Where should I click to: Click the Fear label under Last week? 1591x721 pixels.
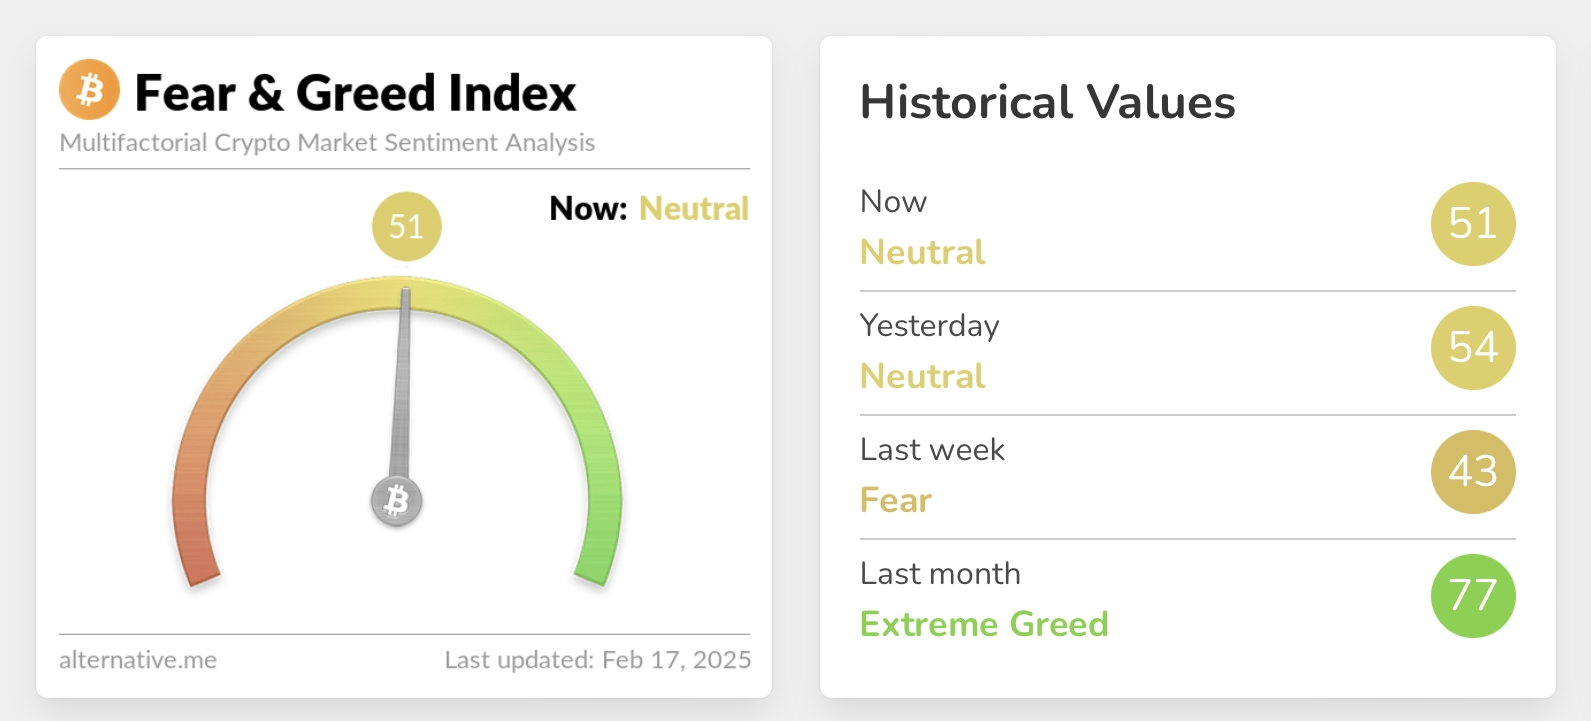(896, 500)
